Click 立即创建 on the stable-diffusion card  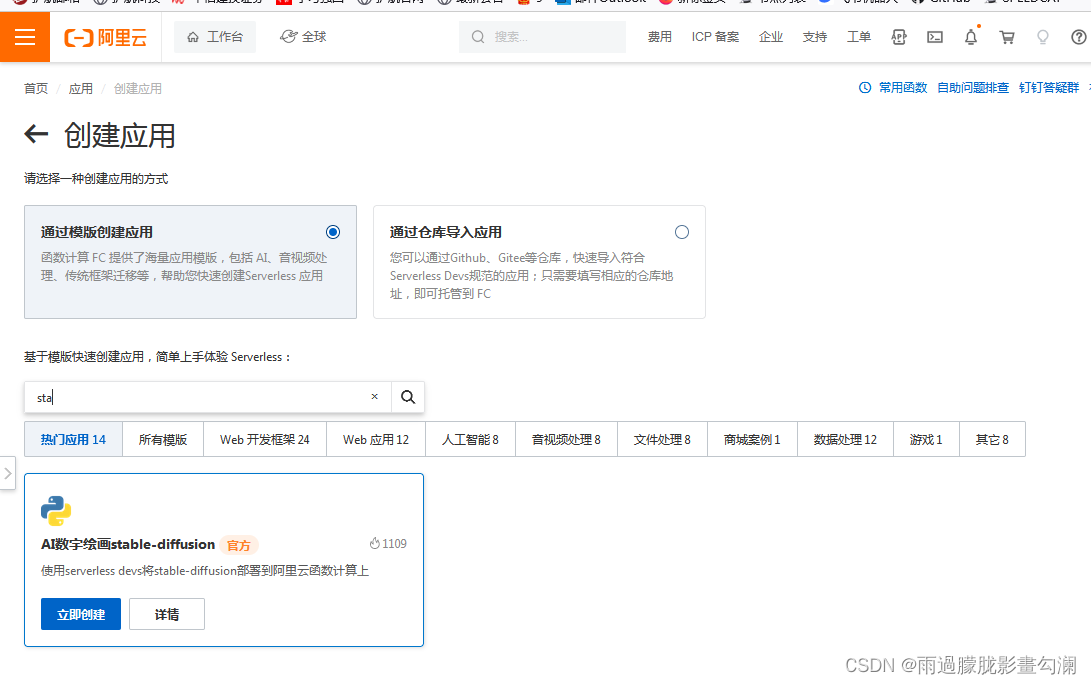tap(81, 614)
